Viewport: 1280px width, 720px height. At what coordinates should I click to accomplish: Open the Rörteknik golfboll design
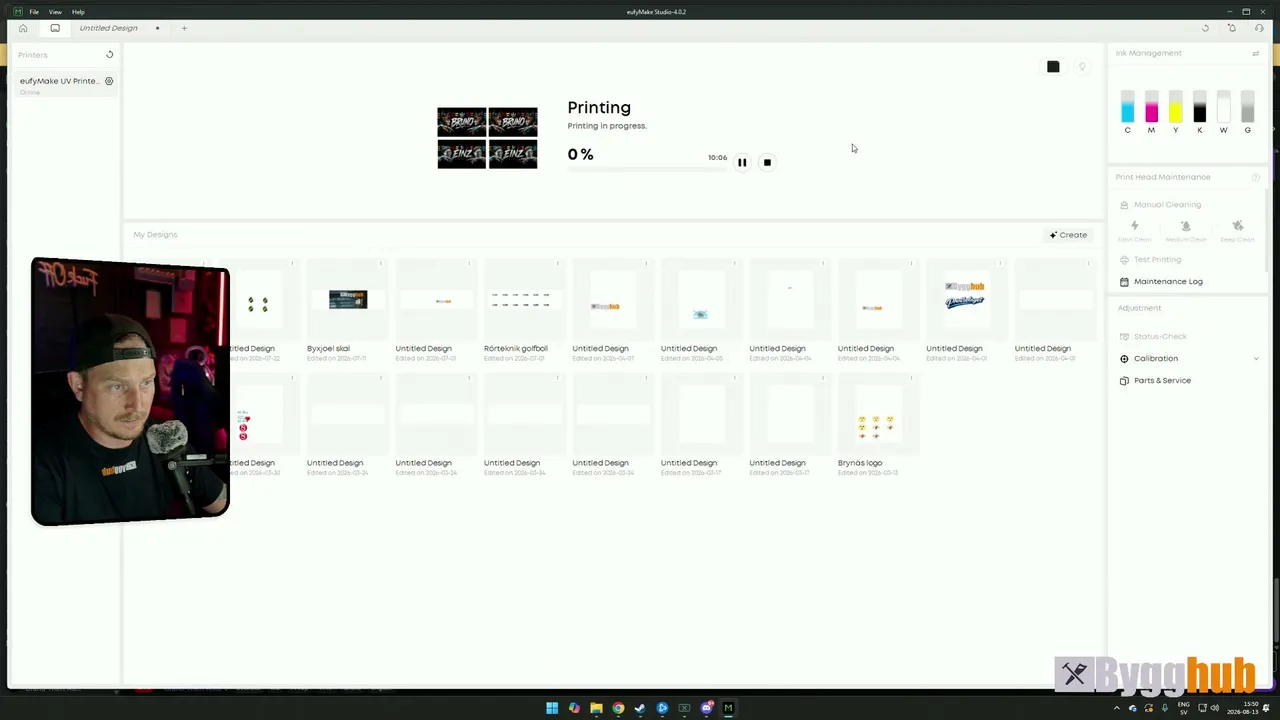click(x=524, y=310)
